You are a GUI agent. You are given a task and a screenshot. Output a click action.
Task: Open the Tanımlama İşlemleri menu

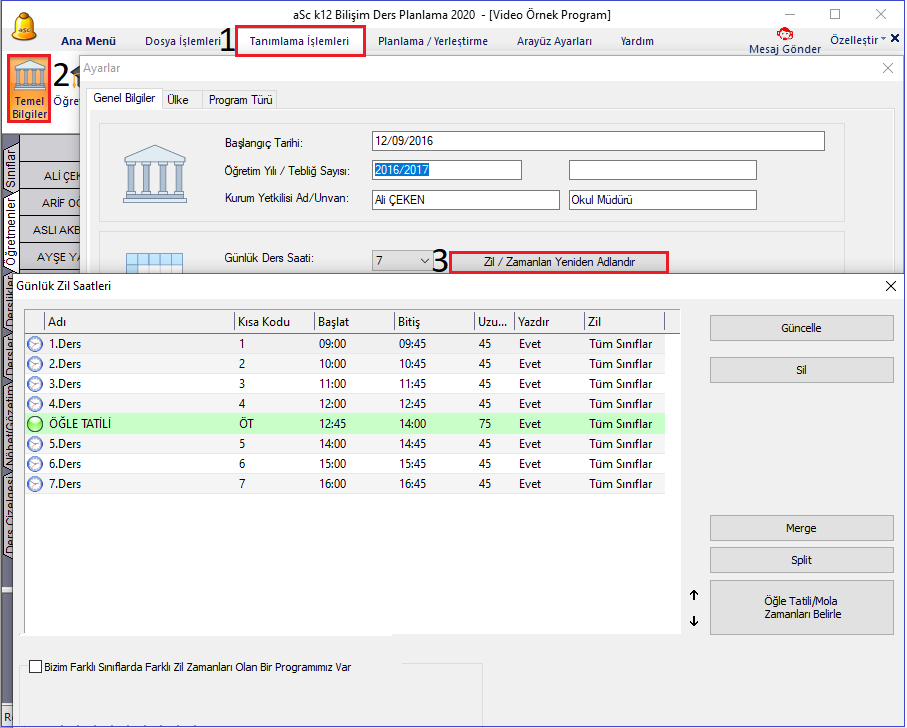click(299, 41)
